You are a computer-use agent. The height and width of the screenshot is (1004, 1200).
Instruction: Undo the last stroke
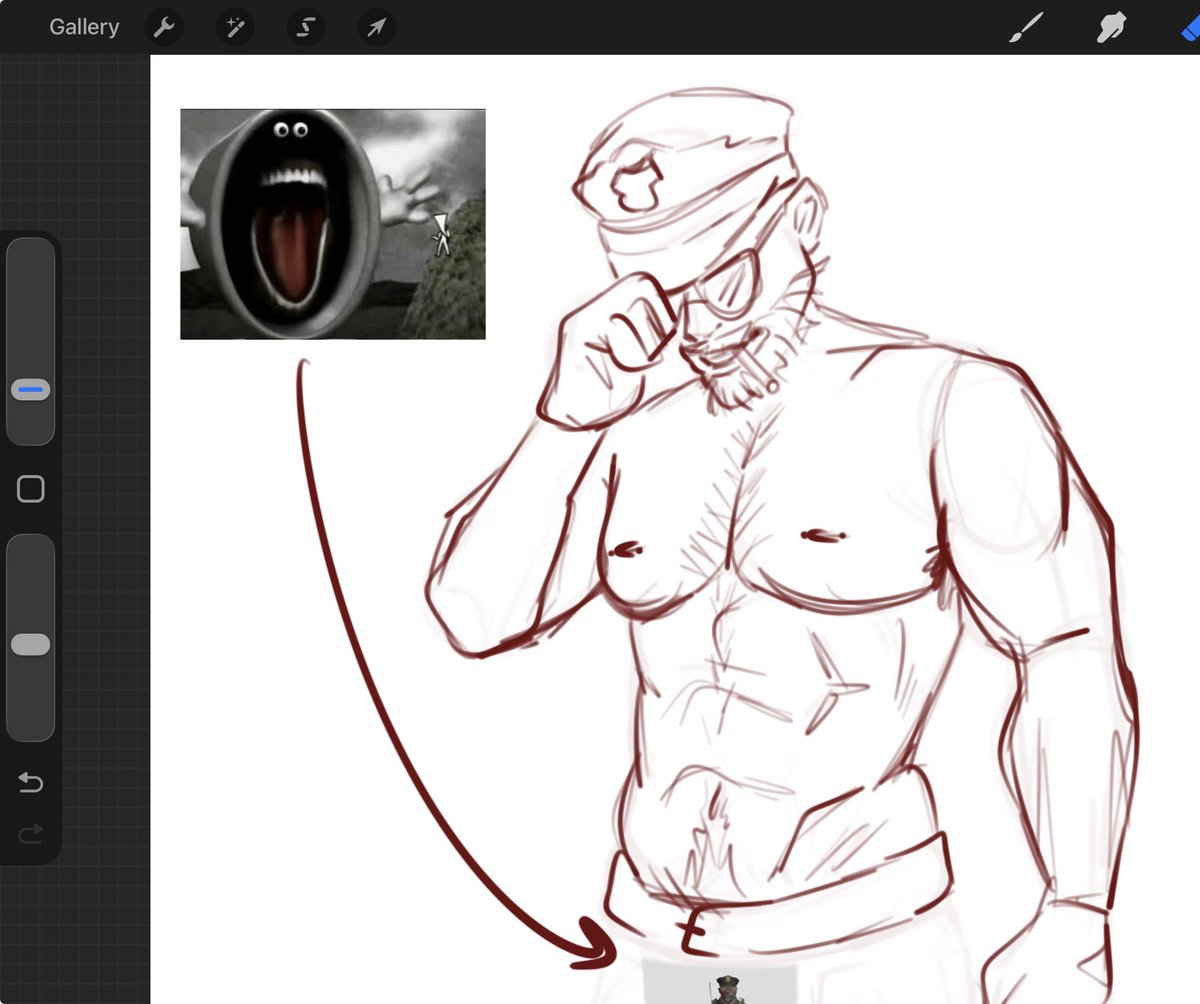pyautogui.click(x=31, y=782)
